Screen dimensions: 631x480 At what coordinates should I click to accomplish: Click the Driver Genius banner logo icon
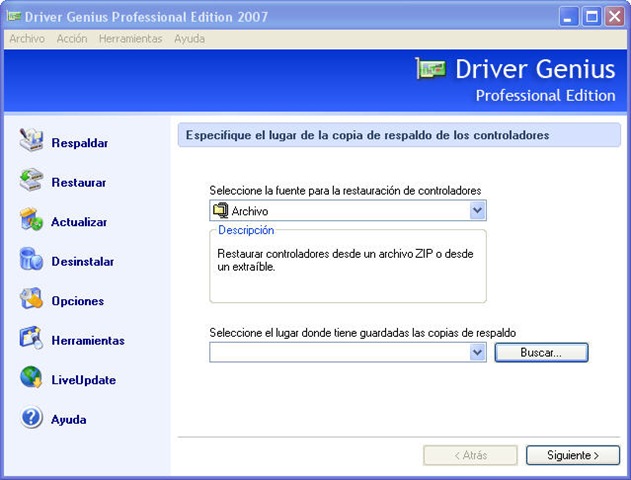pos(431,69)
